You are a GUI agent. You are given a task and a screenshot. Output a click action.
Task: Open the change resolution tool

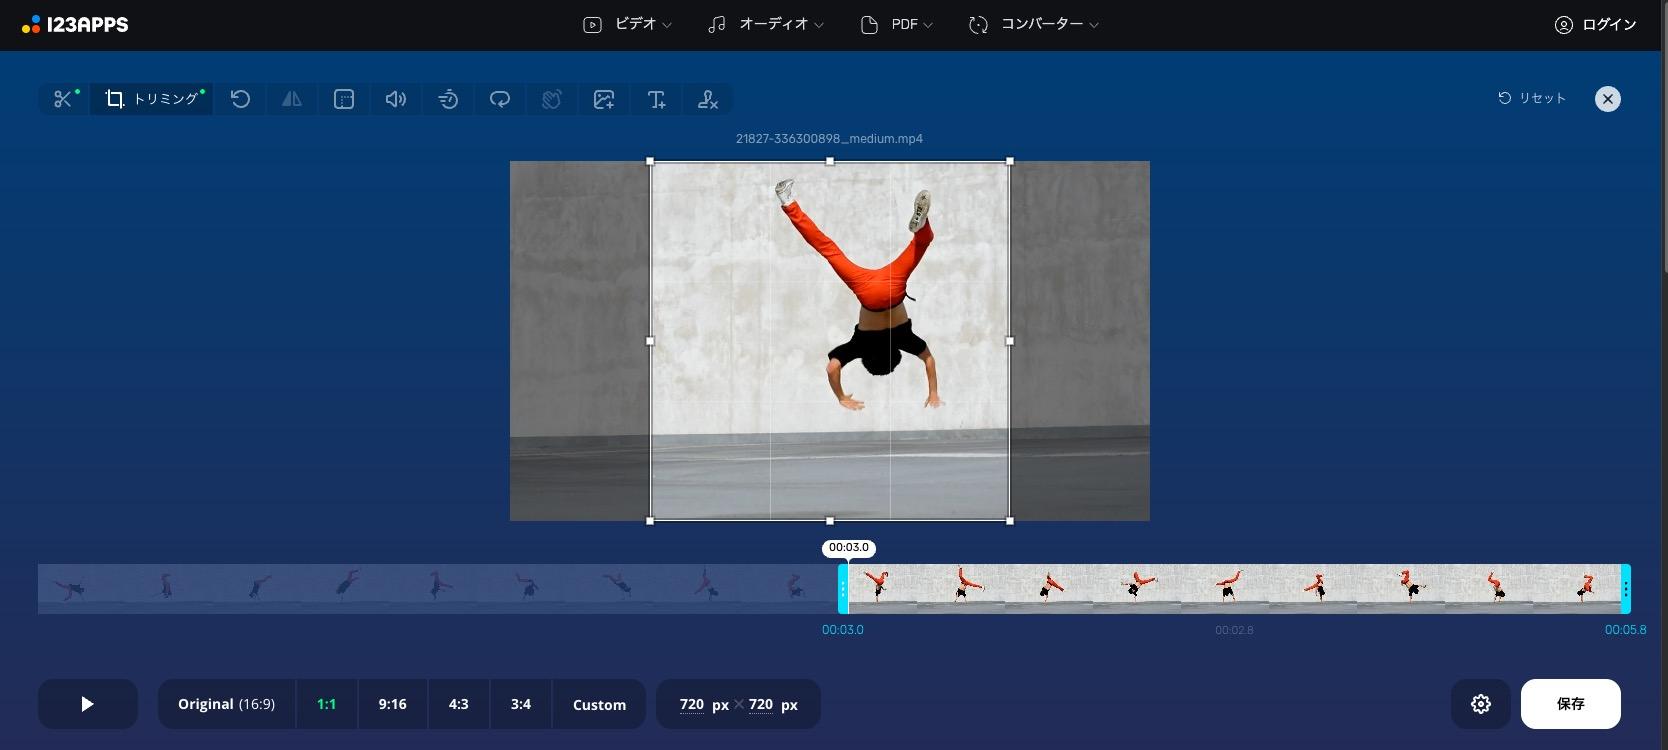click(344, 99)
